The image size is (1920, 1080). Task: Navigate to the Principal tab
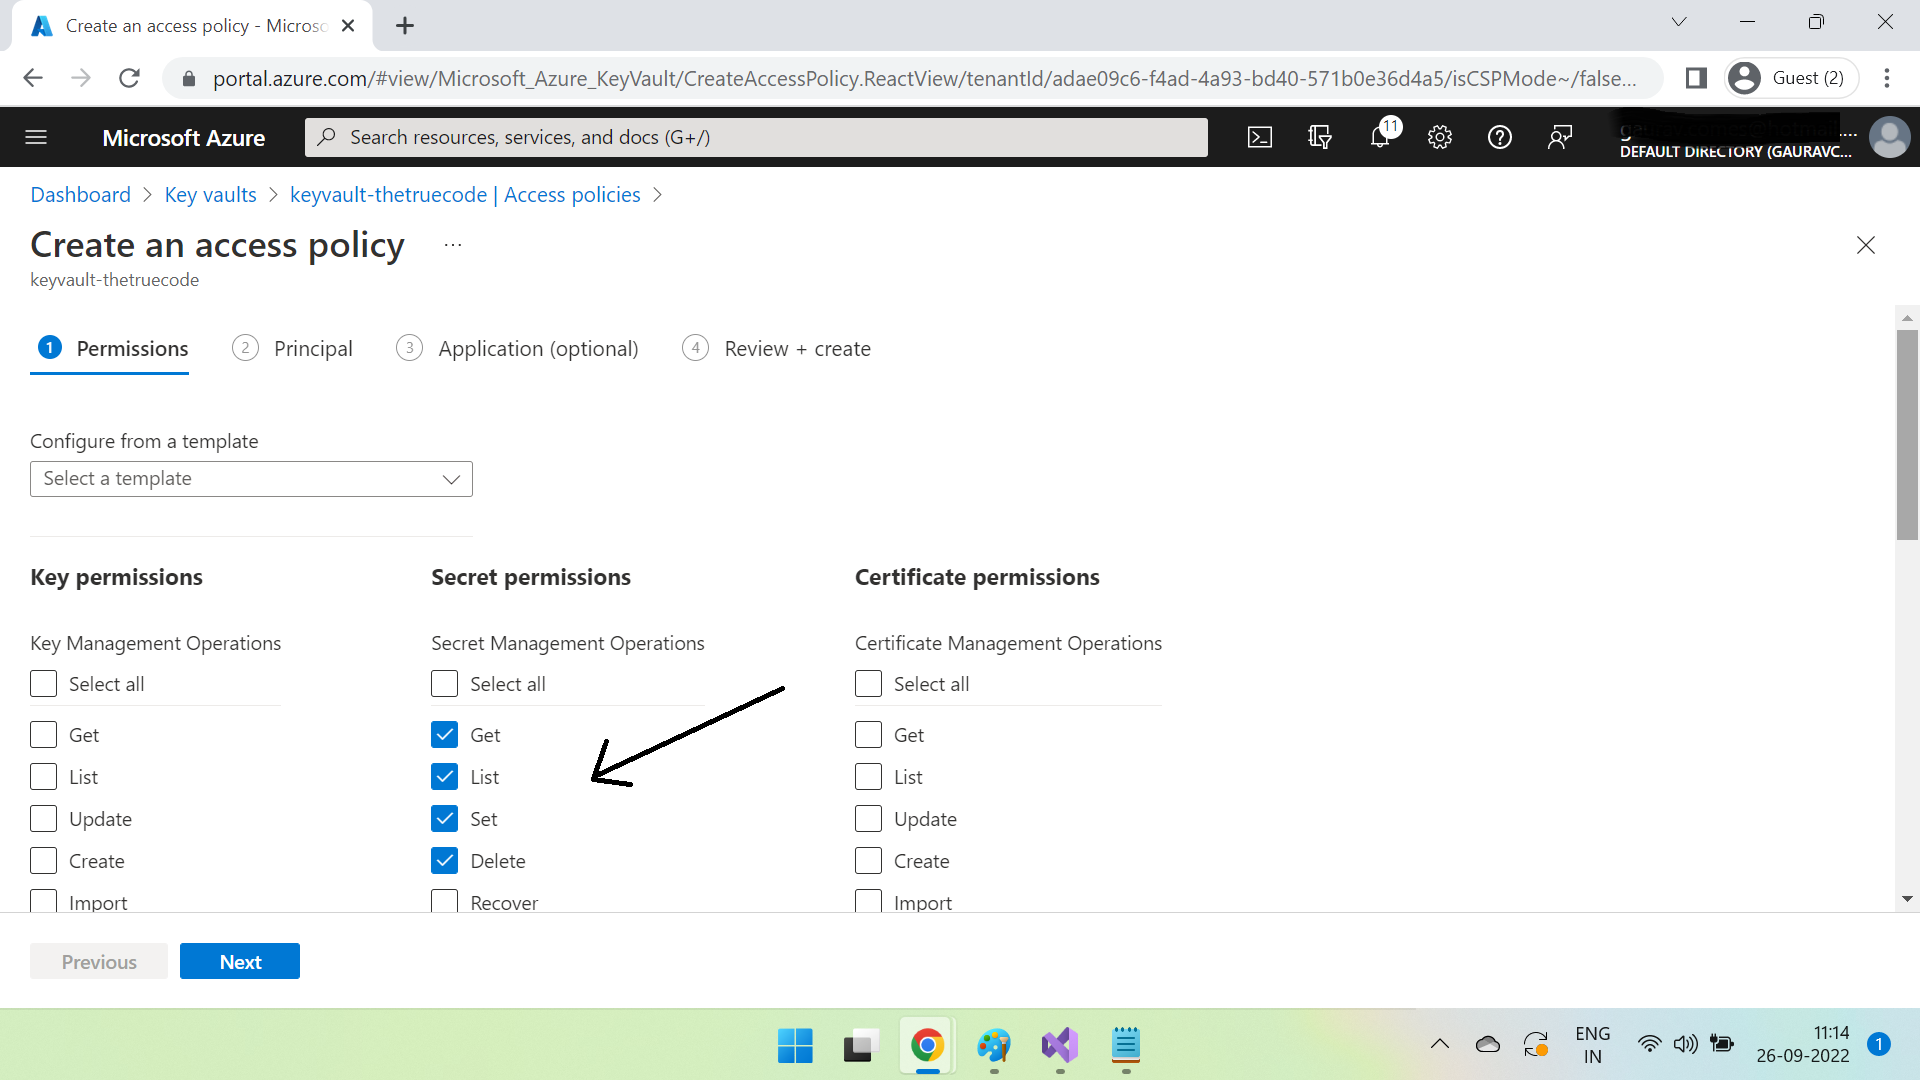311,348
